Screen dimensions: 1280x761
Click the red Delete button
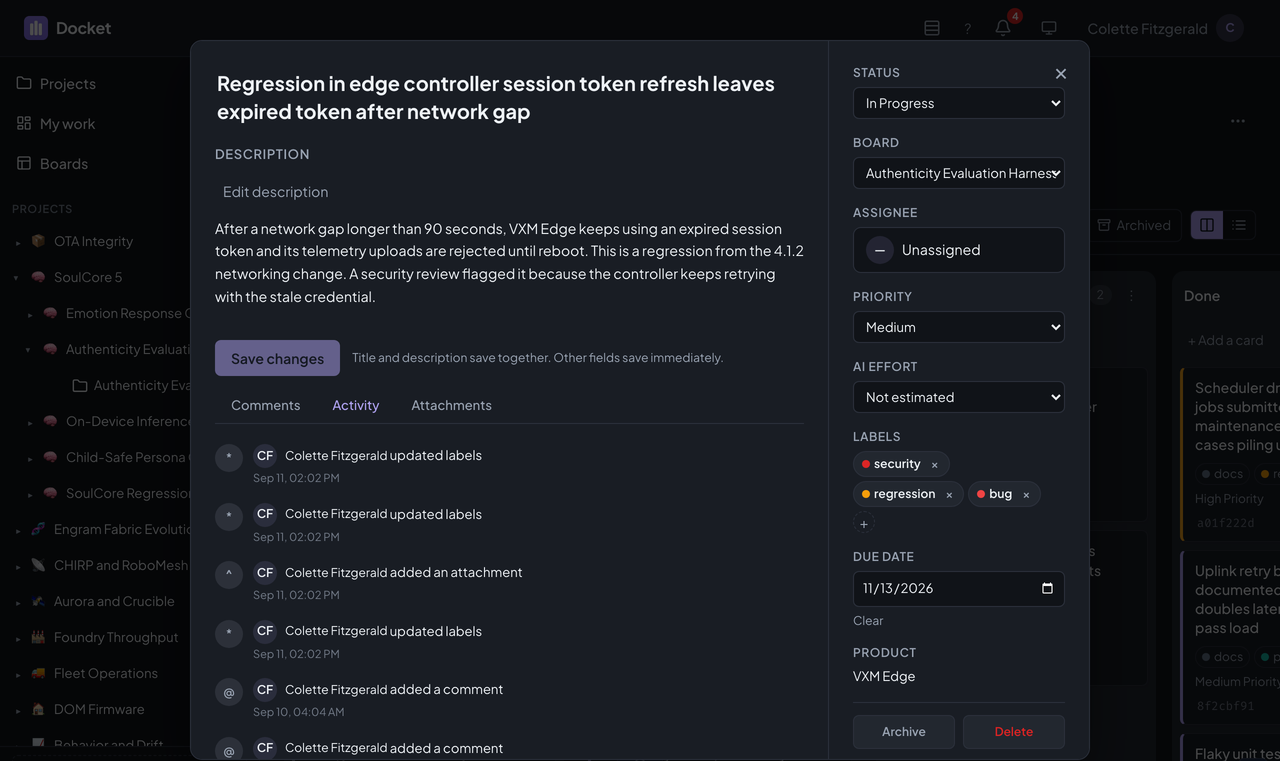(1013, 732)
